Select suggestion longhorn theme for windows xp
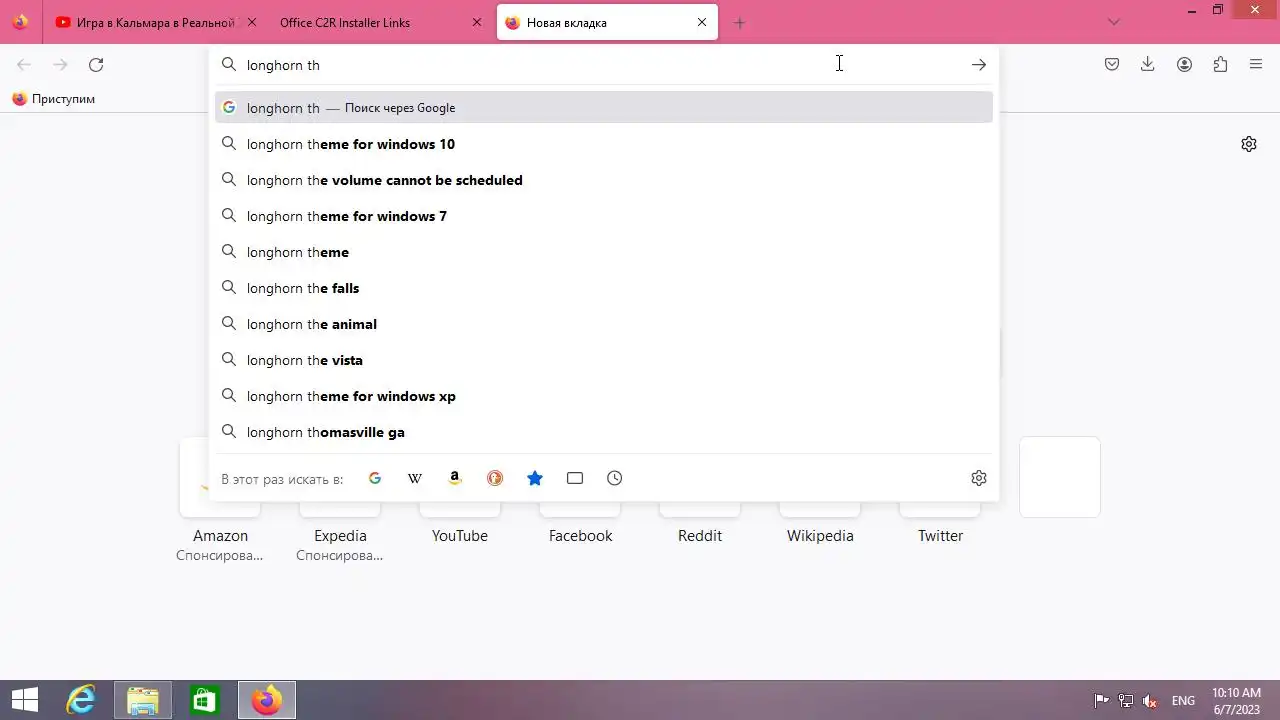The width and height of the screenshot is (1280, 720). (604, 396)
